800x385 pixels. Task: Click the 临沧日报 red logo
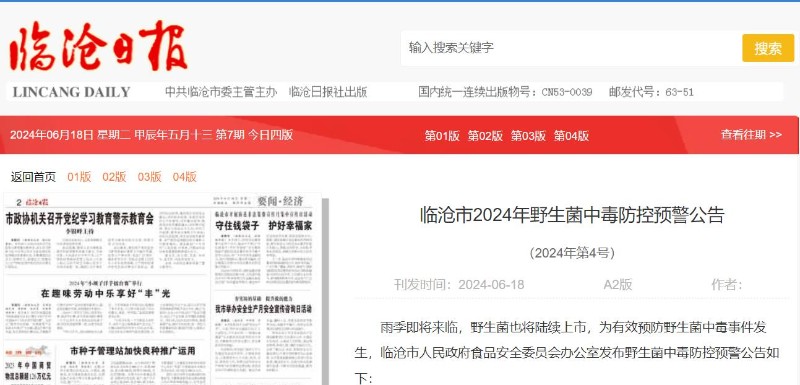coord(98,46)
